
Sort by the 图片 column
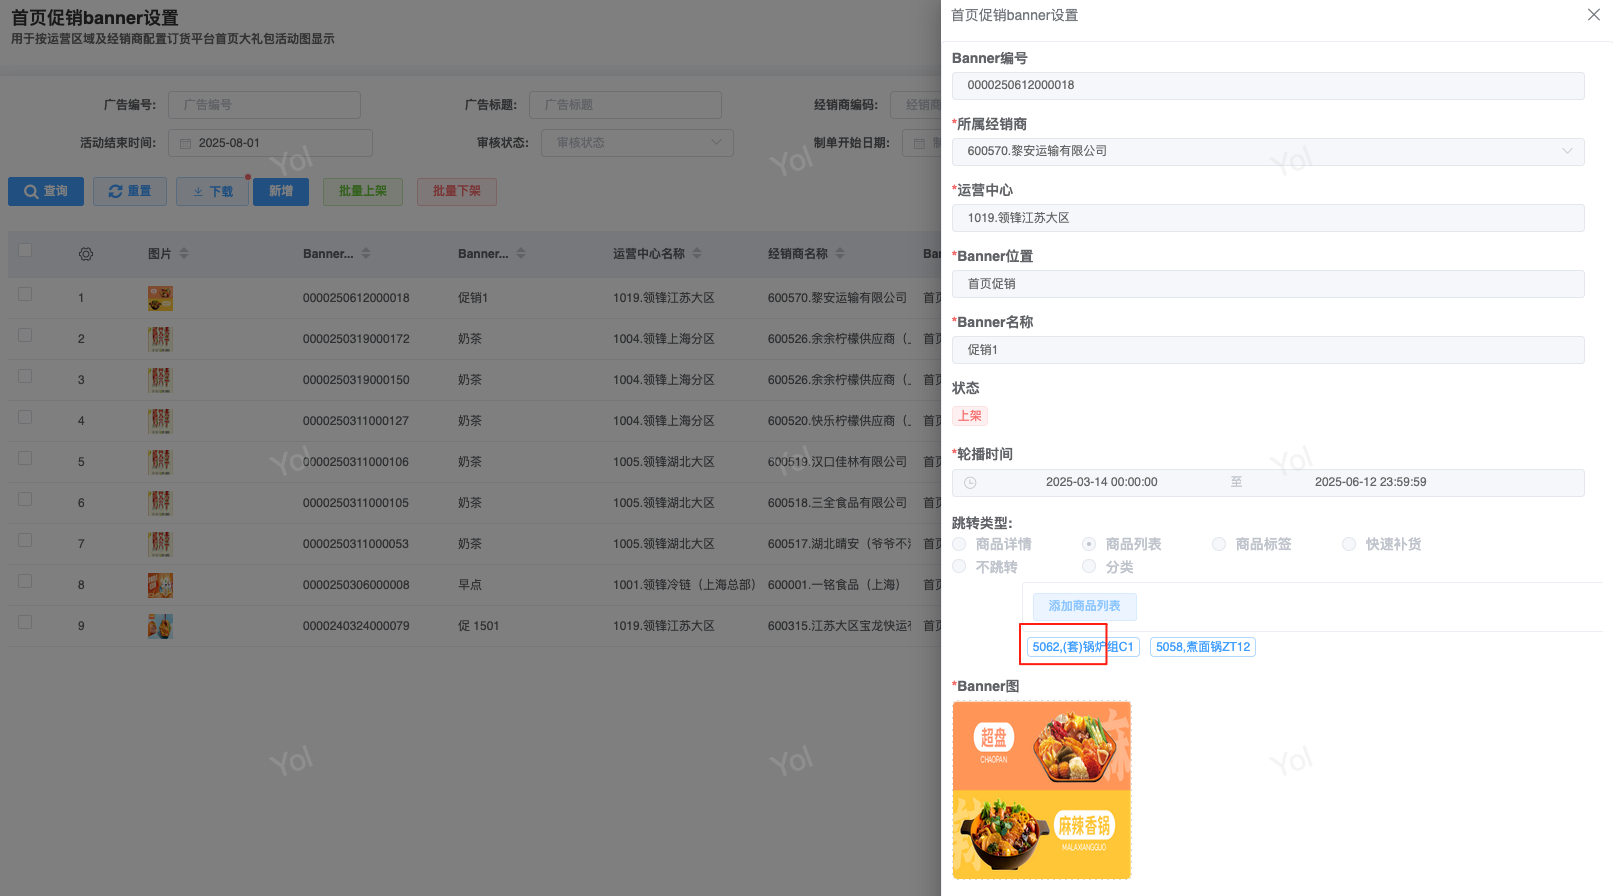184,254
